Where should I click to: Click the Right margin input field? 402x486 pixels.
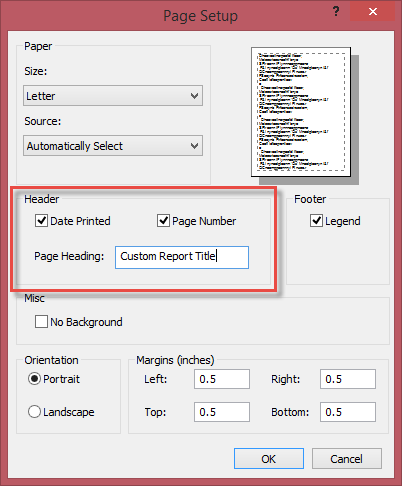pos(348,379)
